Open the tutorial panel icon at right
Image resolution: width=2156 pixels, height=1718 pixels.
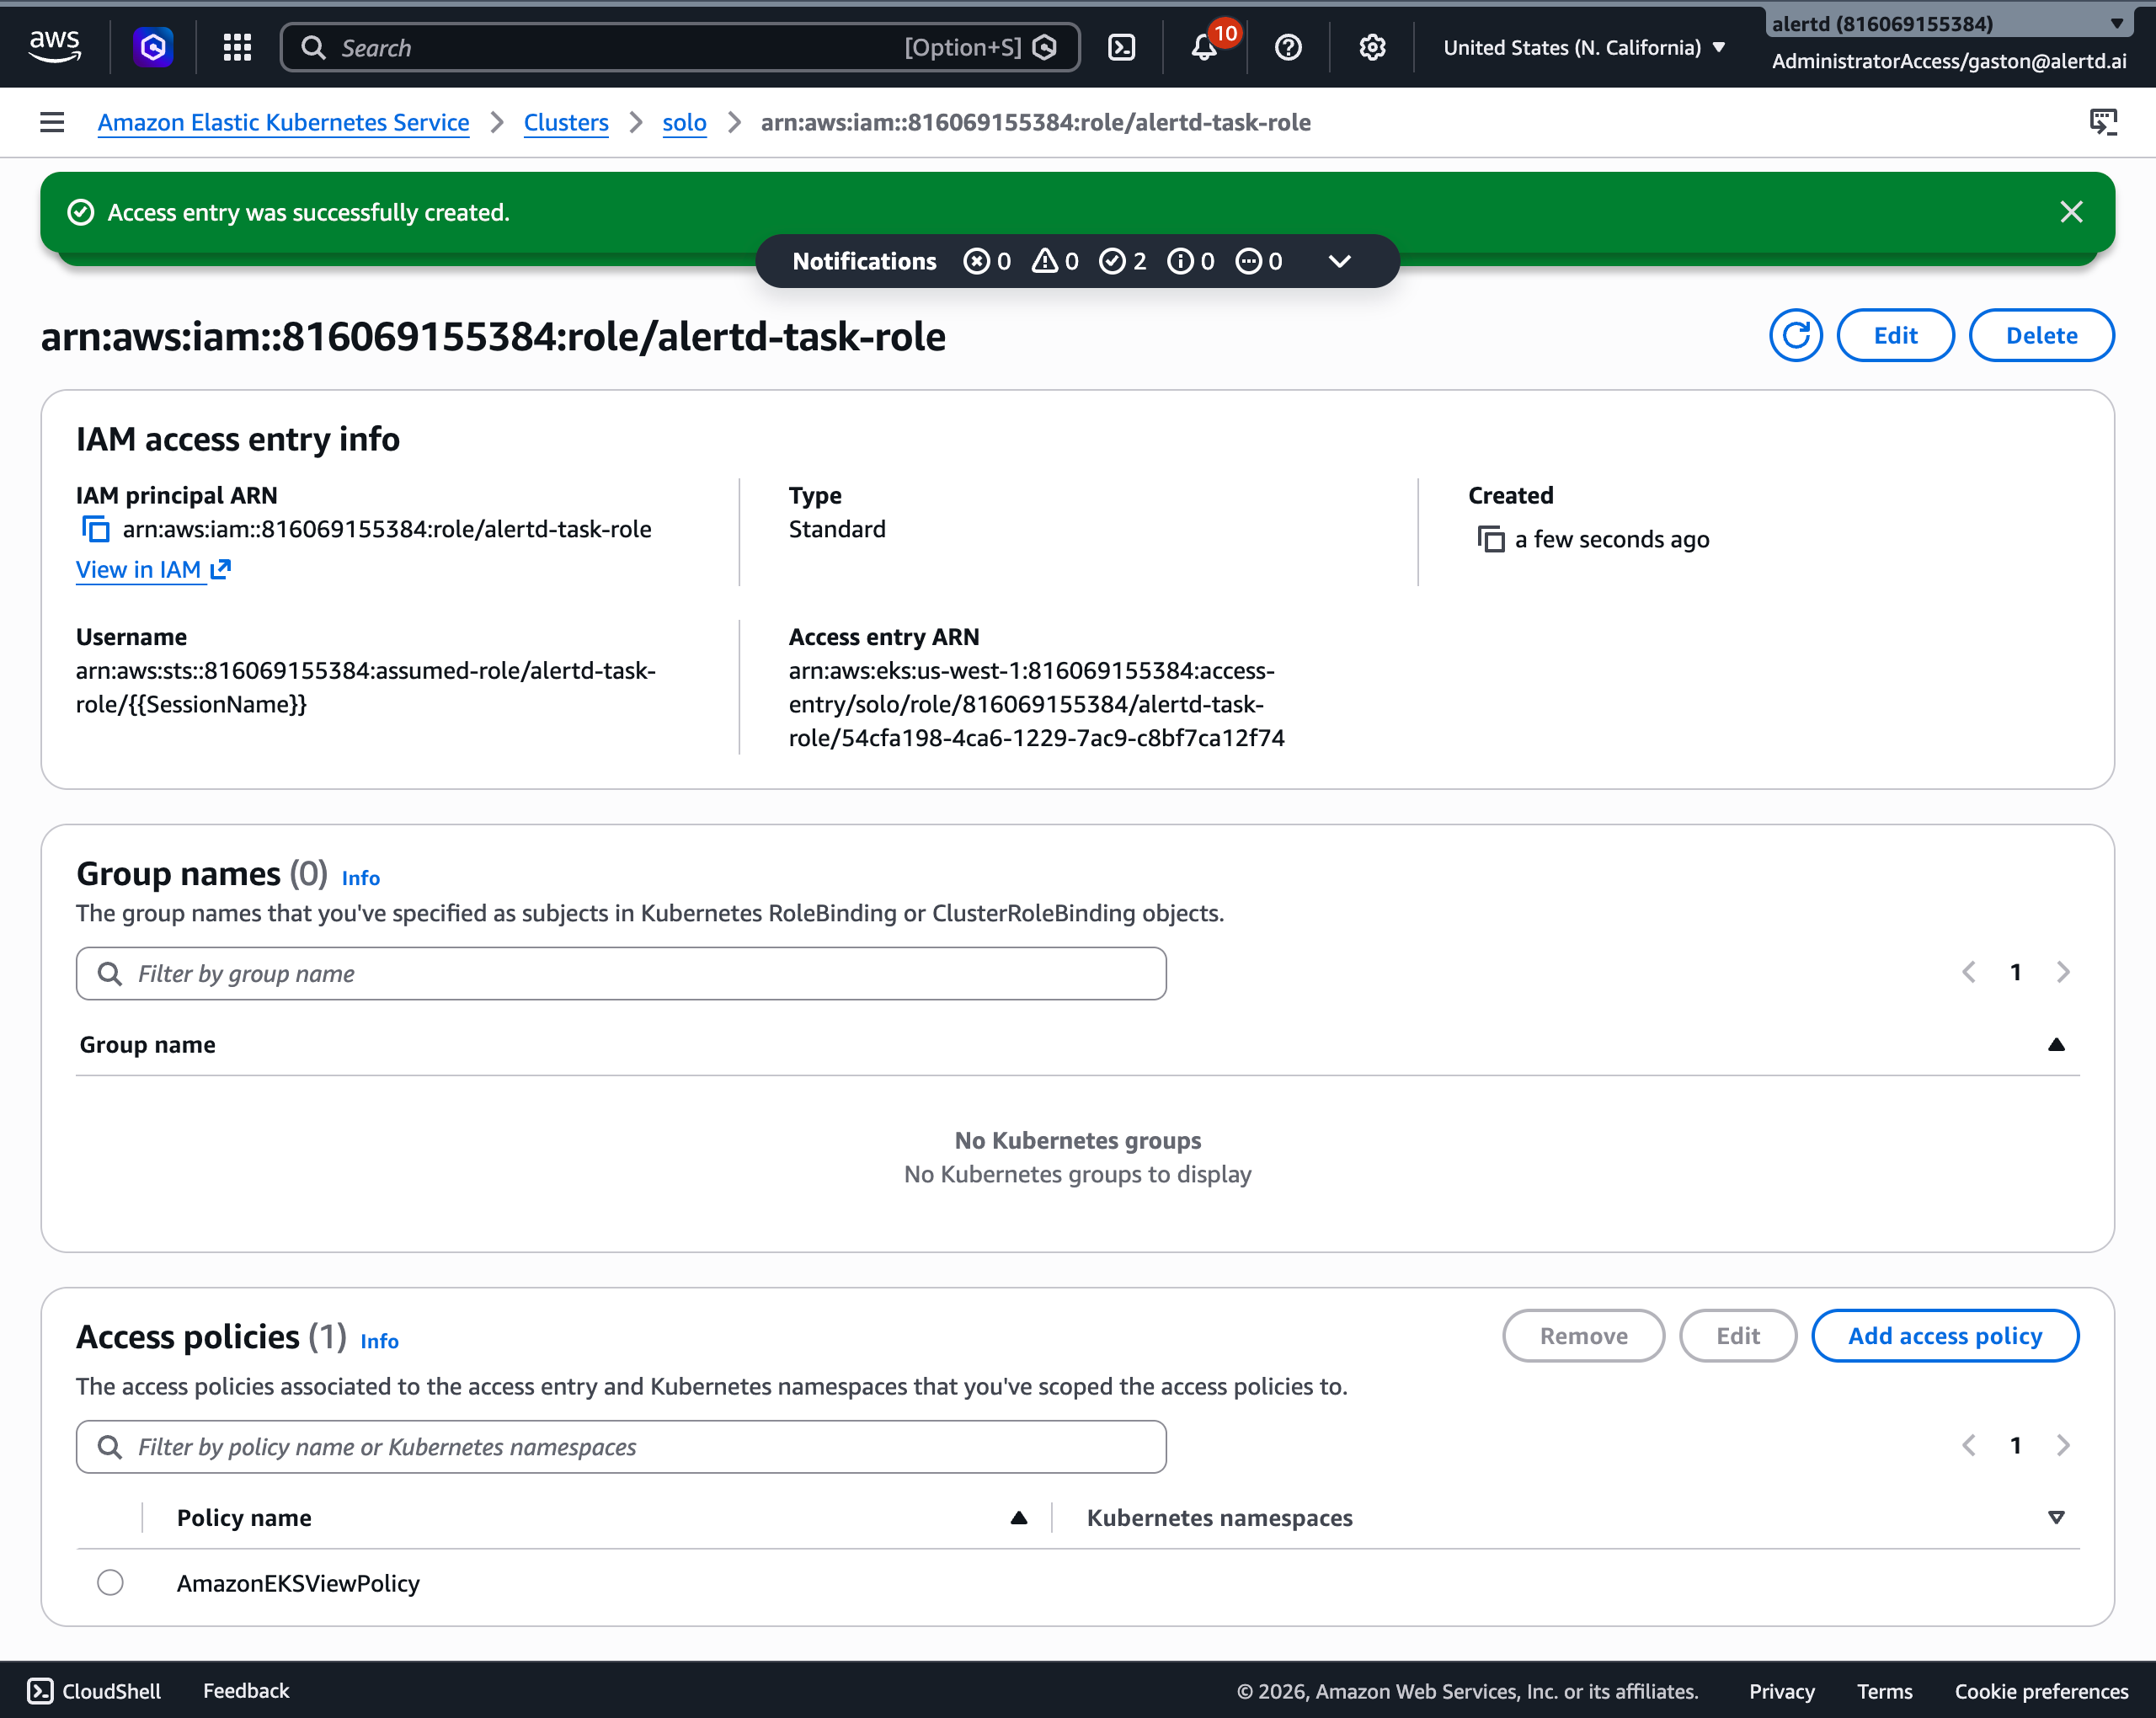2103,122
